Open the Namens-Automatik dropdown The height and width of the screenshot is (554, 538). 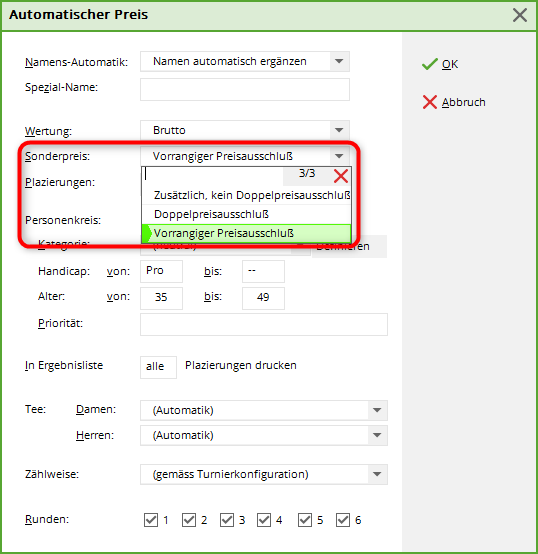[339, 61]
